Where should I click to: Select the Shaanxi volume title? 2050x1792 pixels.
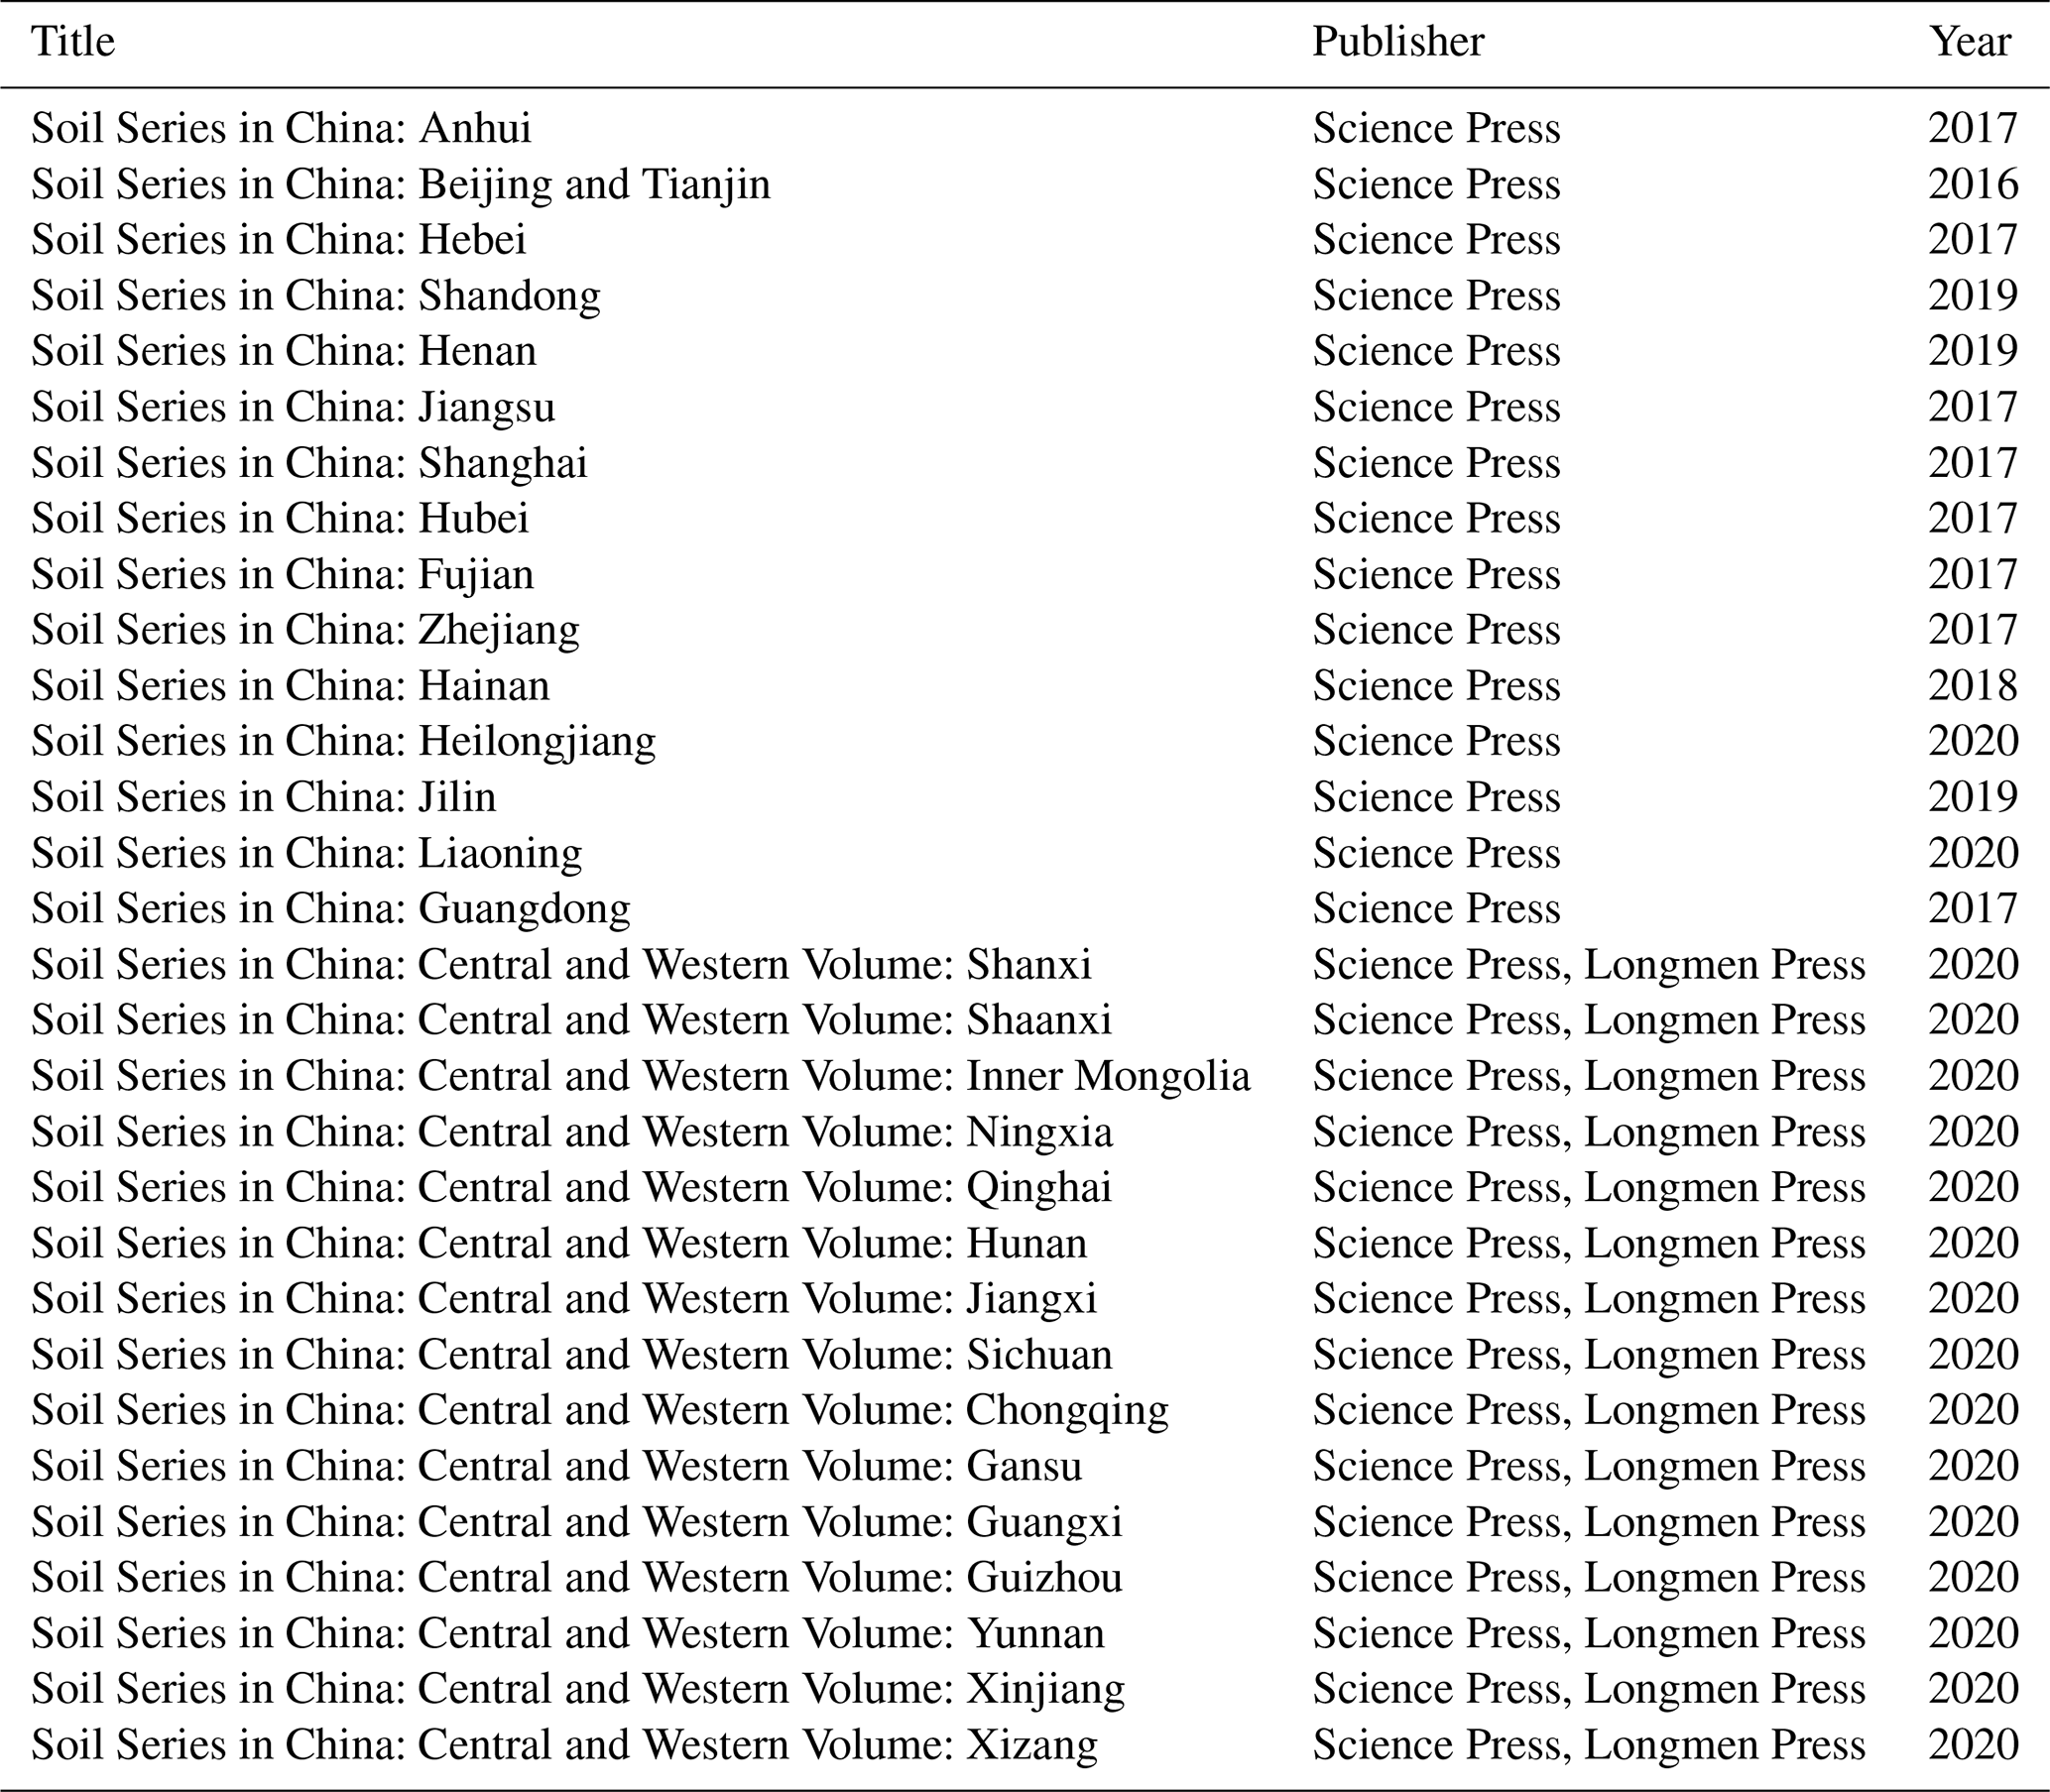(571, 1020)
